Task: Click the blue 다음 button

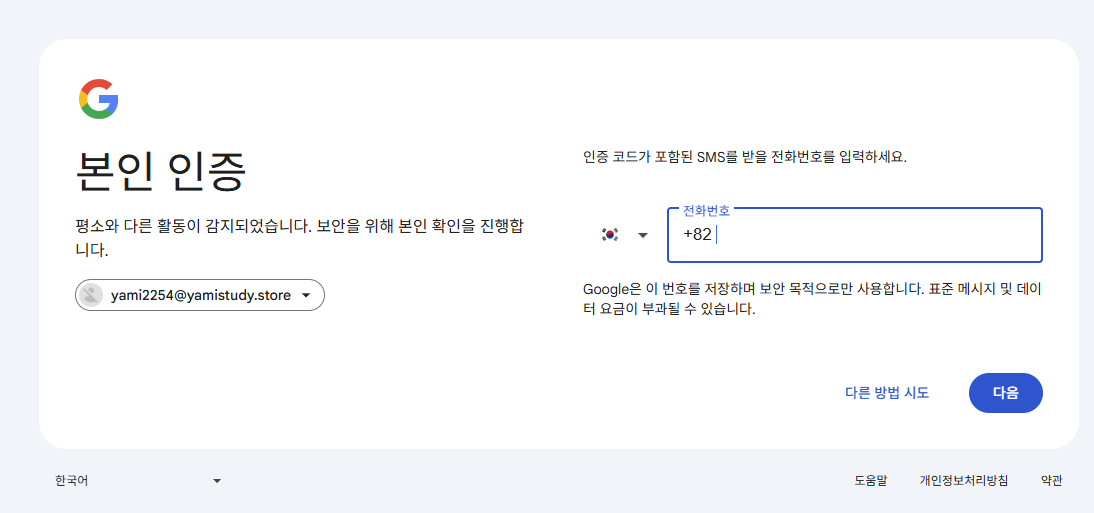Action: 1005,393
